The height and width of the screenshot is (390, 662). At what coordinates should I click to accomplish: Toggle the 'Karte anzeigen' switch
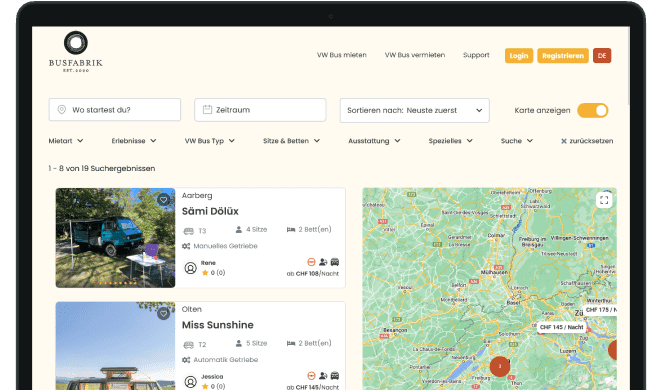pos(593,111)
